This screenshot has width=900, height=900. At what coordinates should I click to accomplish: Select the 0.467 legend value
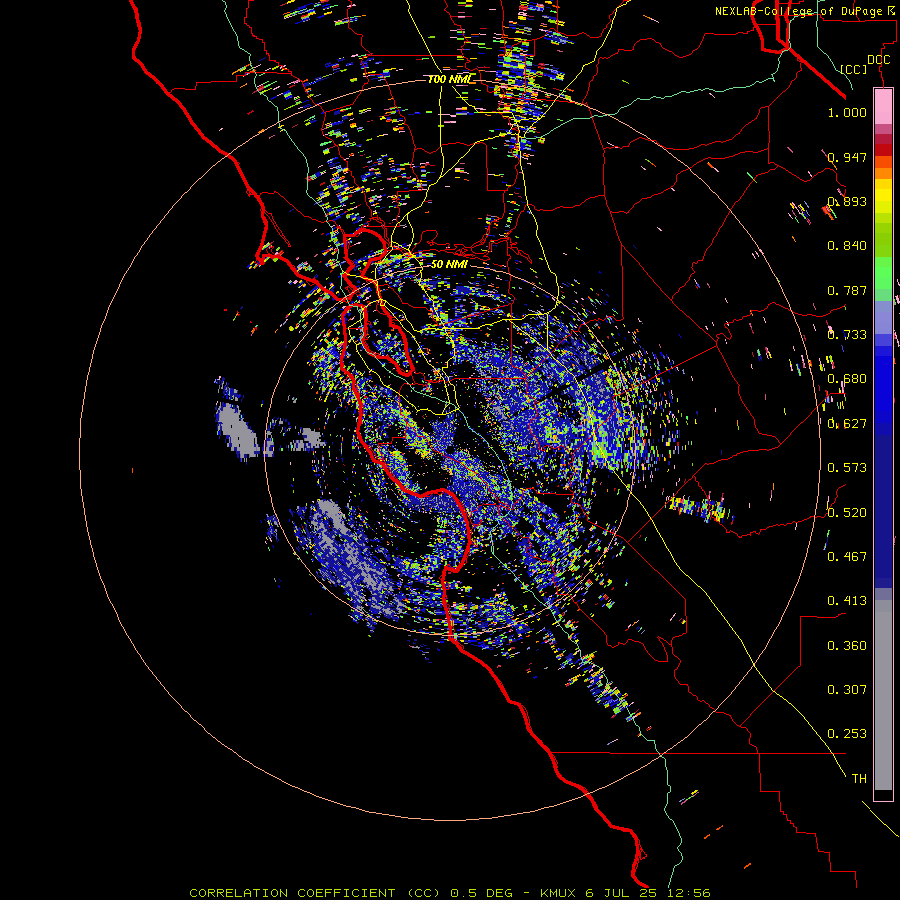[x=847, y=557]
